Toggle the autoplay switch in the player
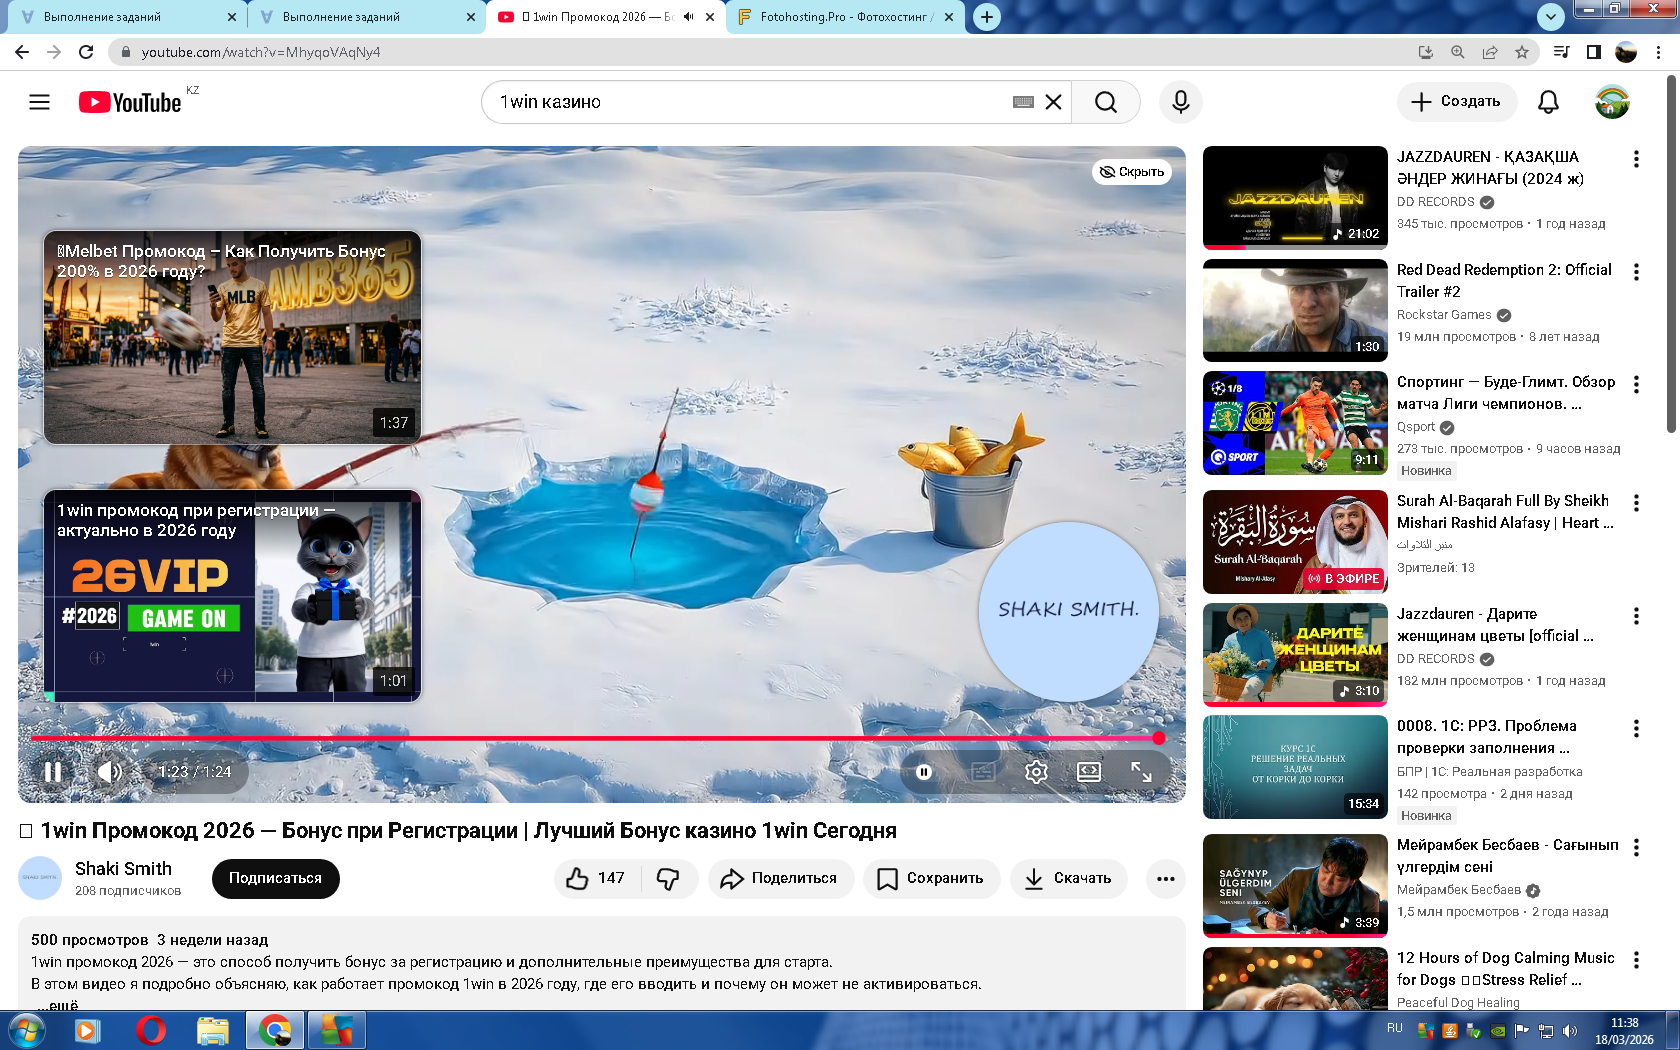1680x1050 pixels. click(924, 772)
